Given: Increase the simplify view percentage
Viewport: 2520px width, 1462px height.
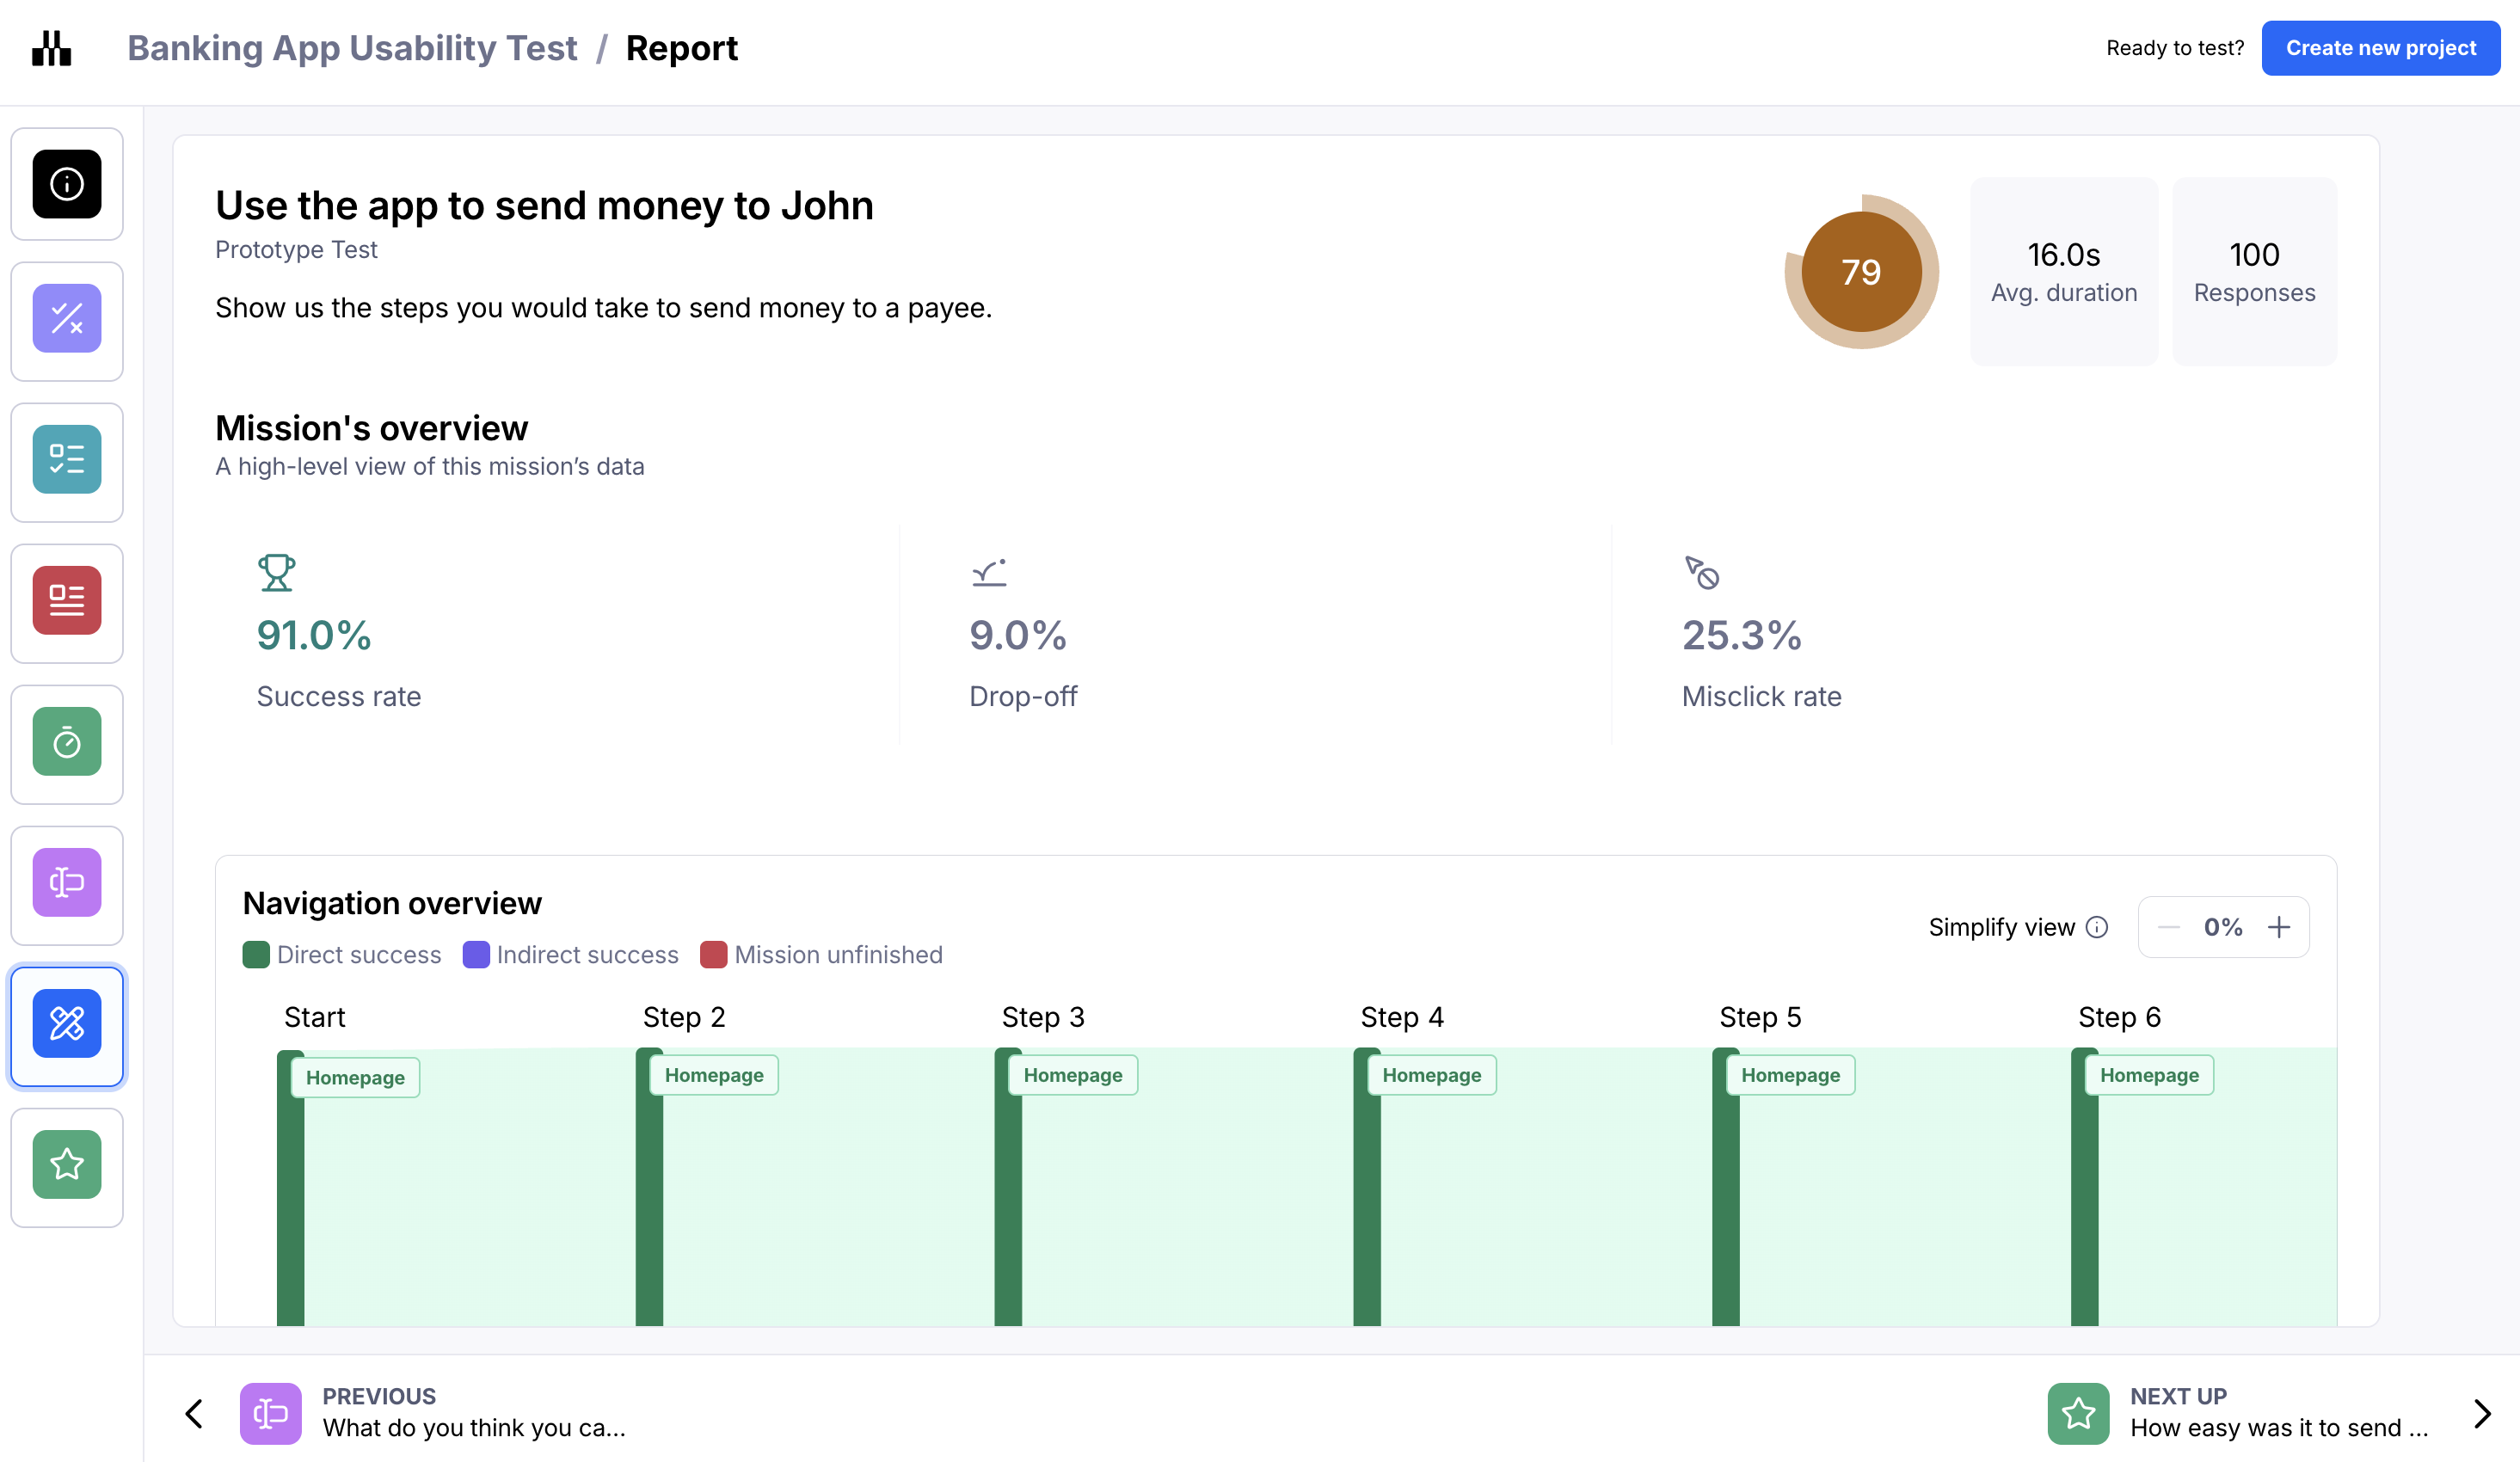Looking at the screenshot, I should click(2279, 928).
